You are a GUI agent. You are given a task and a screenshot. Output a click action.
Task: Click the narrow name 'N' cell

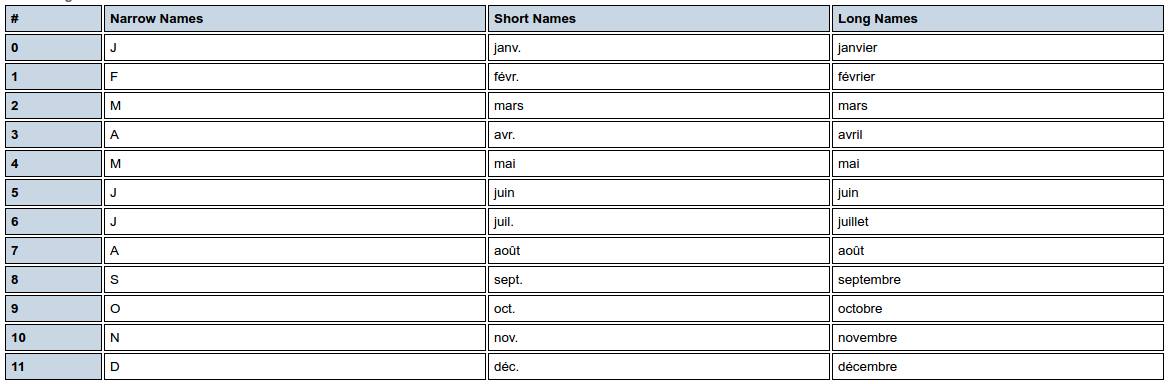click(x=295, y=338)
